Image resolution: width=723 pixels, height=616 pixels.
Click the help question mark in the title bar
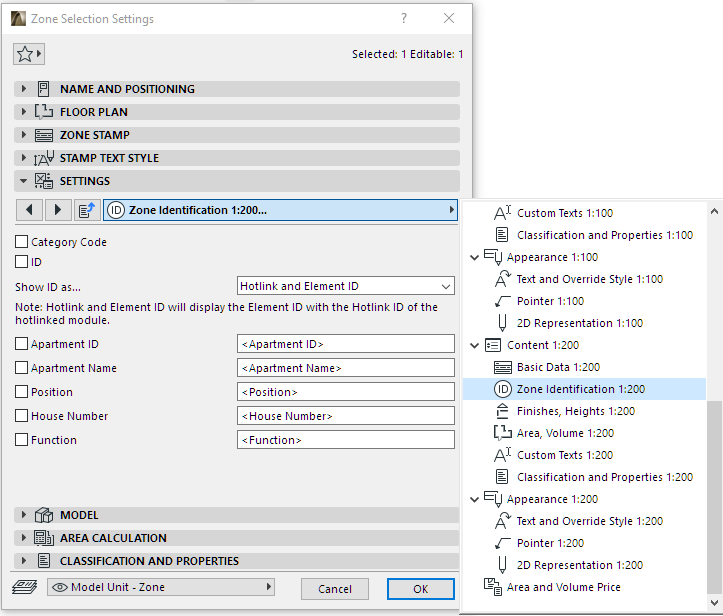[404, 18]
